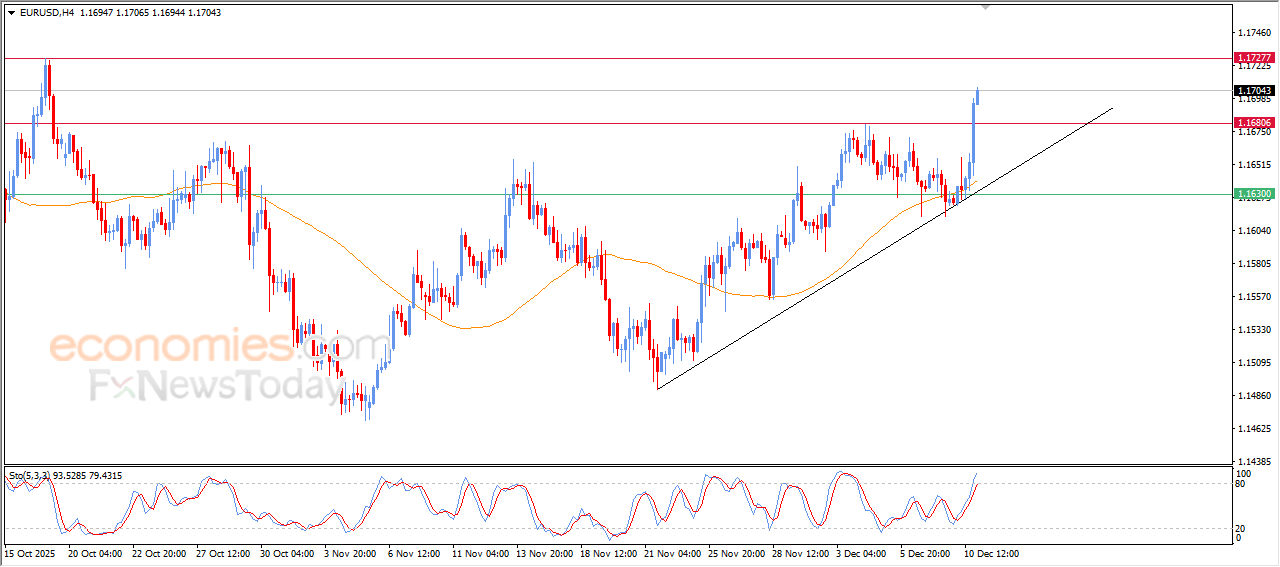The width and height of the screenshot is (1280, 567).
Task: Click the 1.17460 price scale value
Action: [x=1253, y=33]
